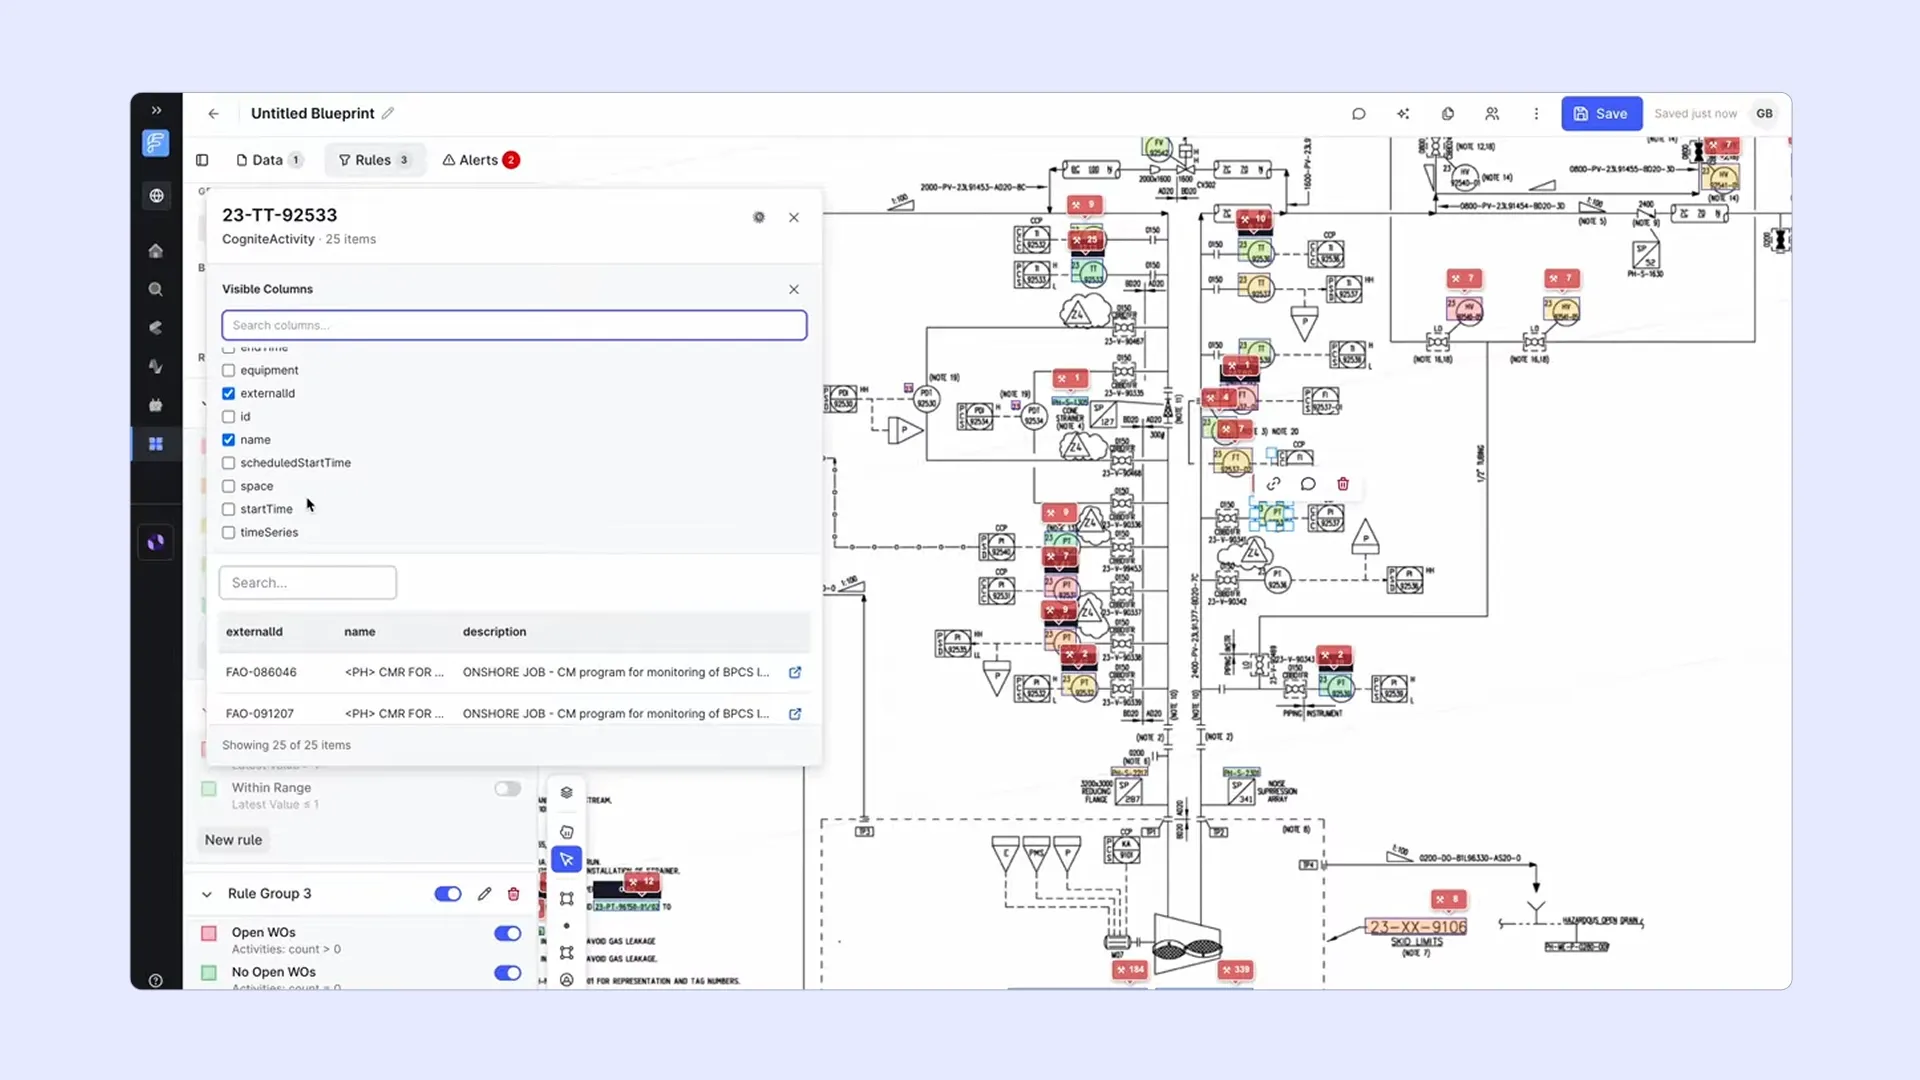Edit Rule Group 3 with pencil icon
The width and height of the screenshot is (1920, 1080).
[484, 894]
